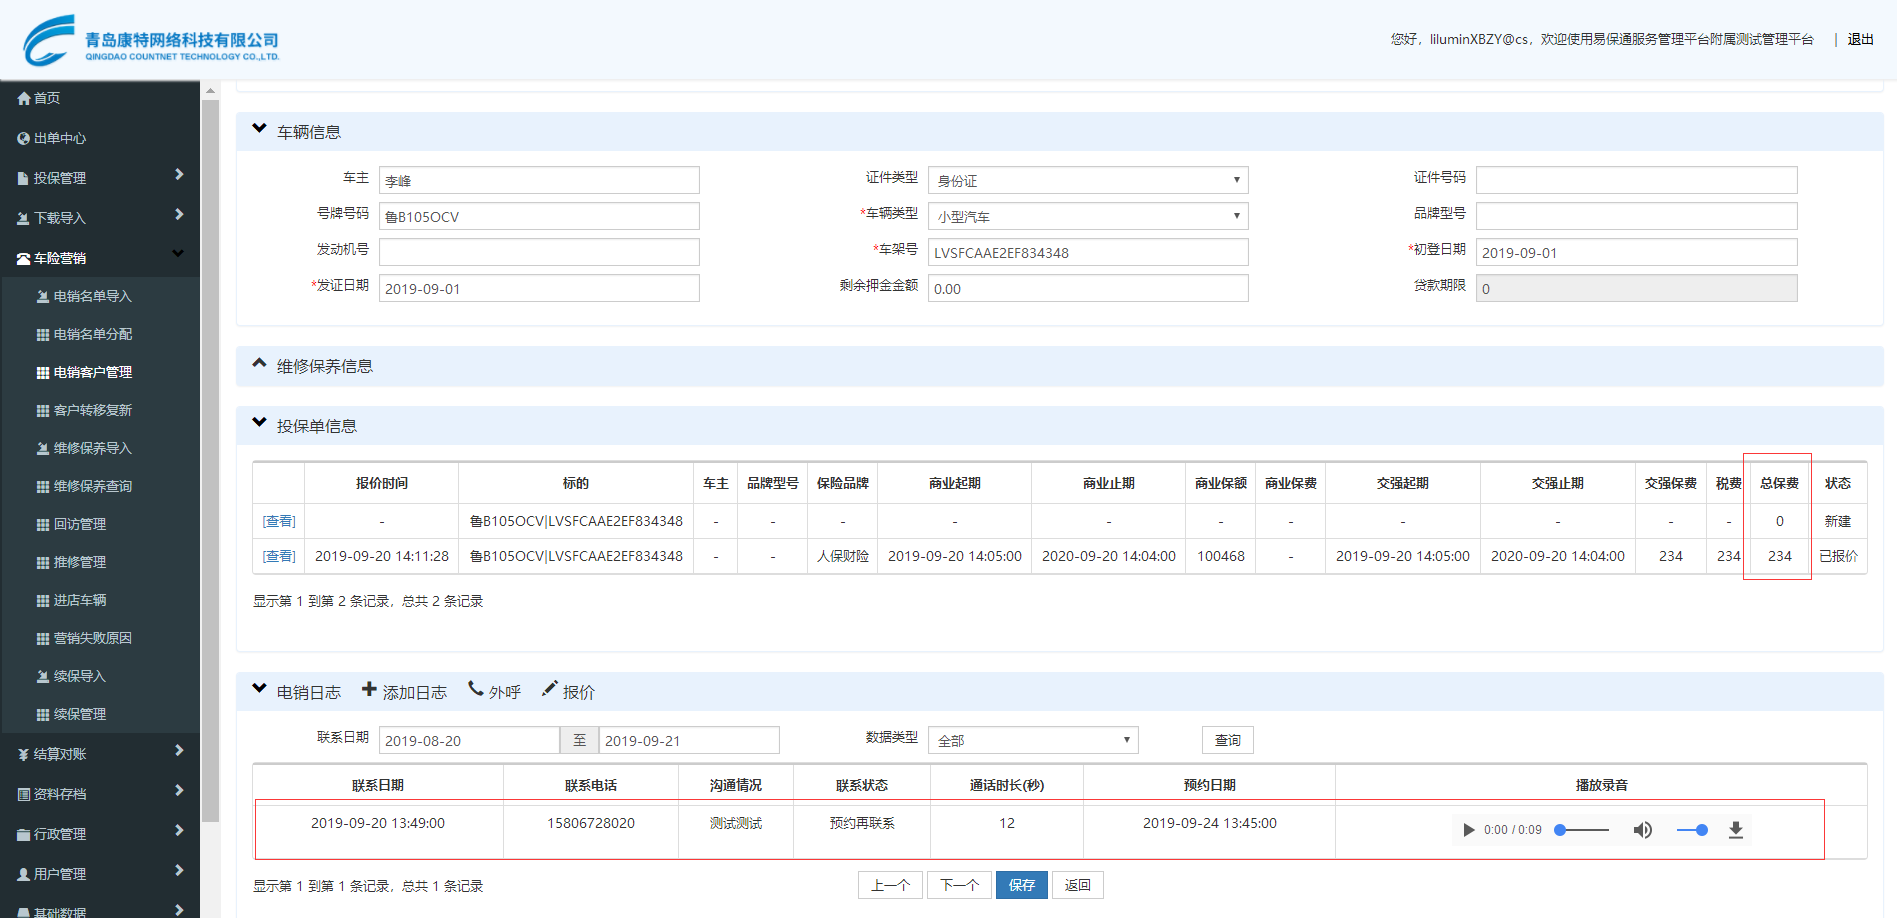Click the 查看 link for the quoted row
This screenshot has width=1897, height=918.
pos(279,556)
